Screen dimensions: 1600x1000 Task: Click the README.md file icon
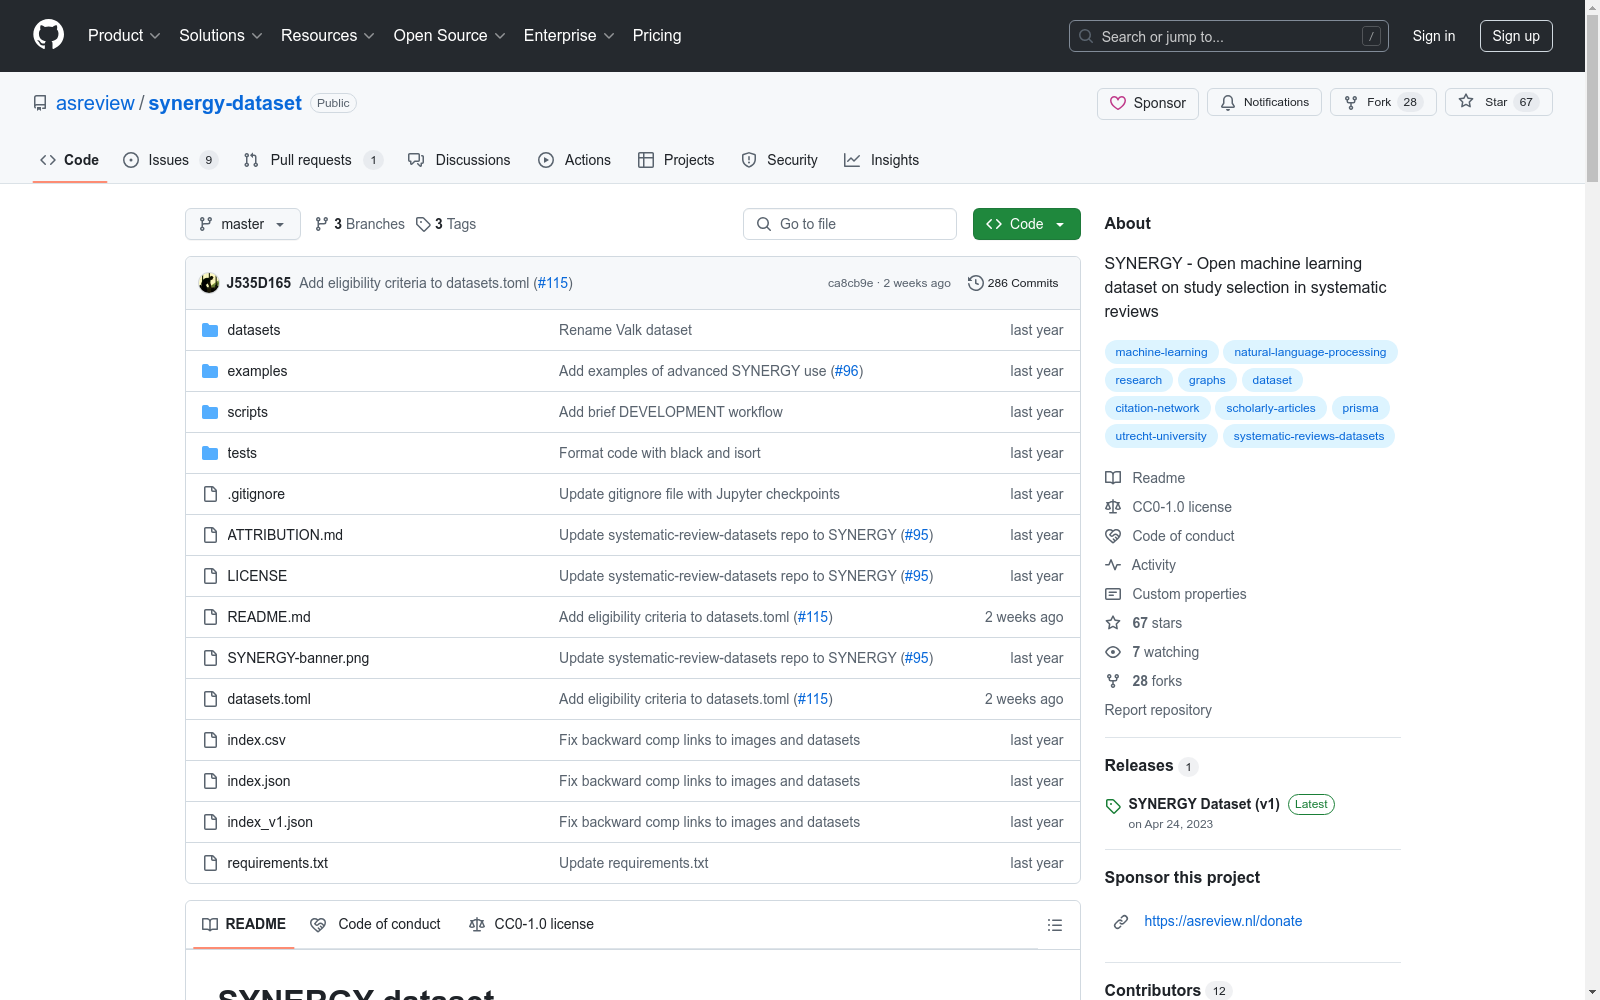click(210, 617)
